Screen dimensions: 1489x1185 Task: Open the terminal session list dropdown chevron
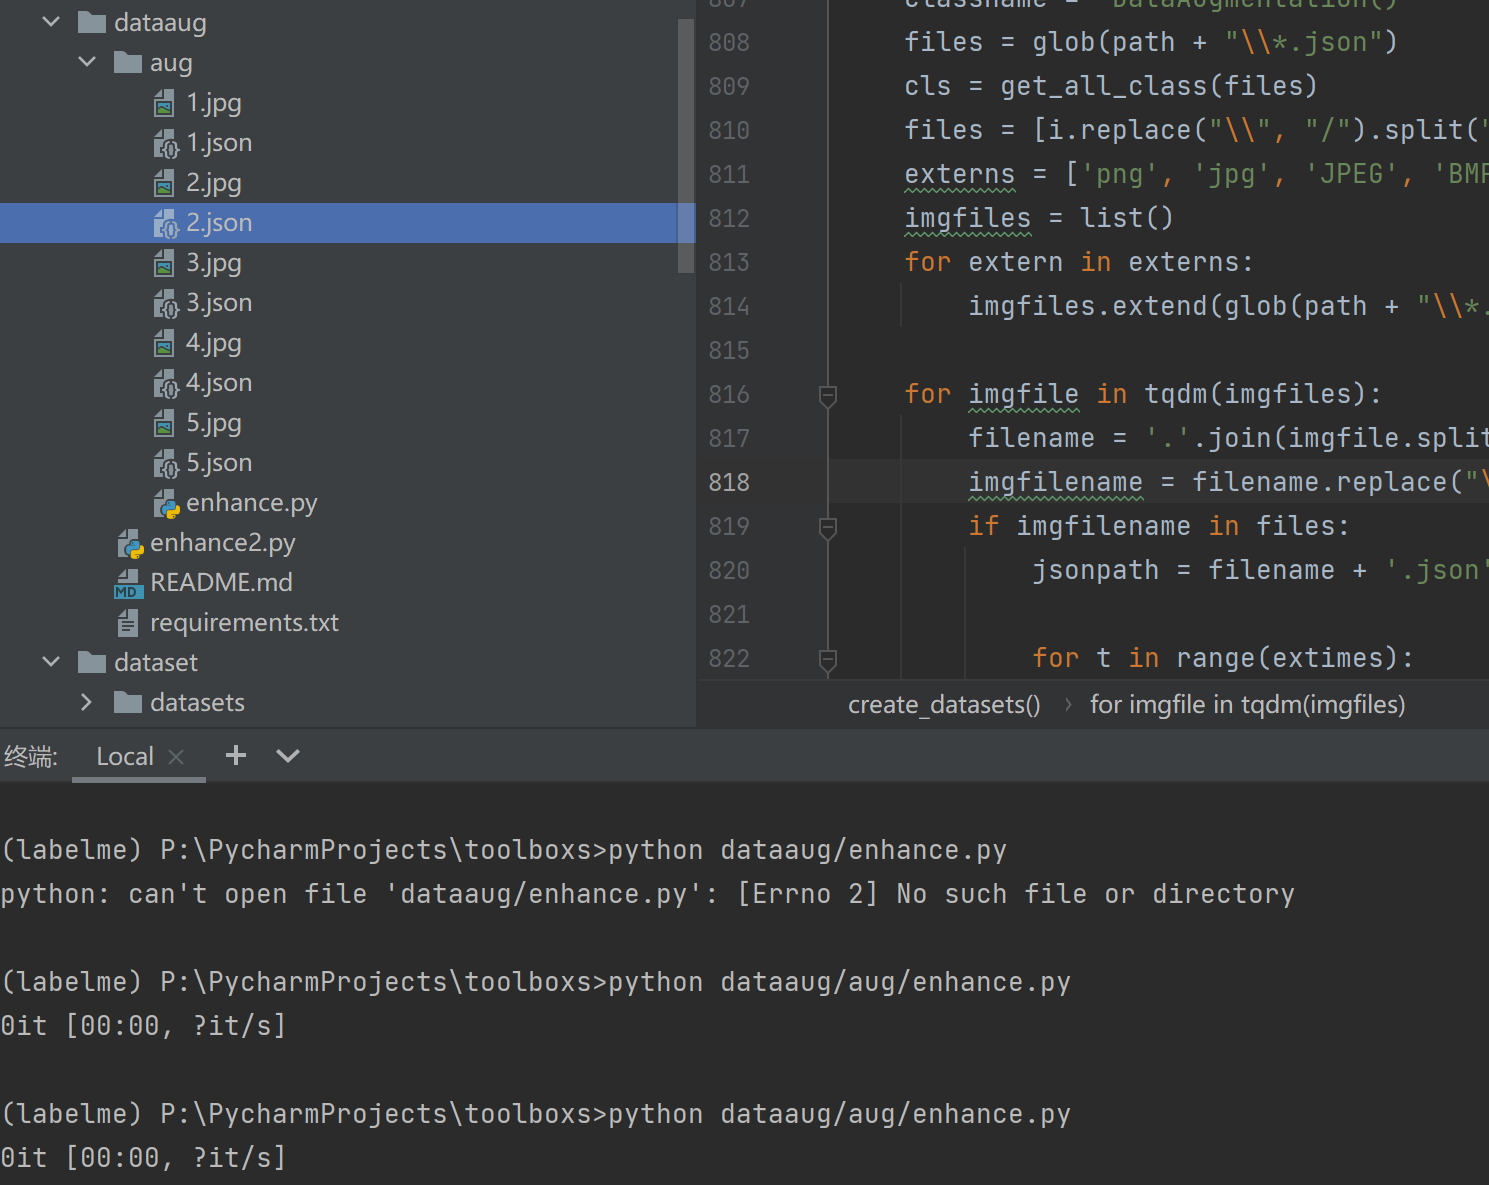pos(288,757)
